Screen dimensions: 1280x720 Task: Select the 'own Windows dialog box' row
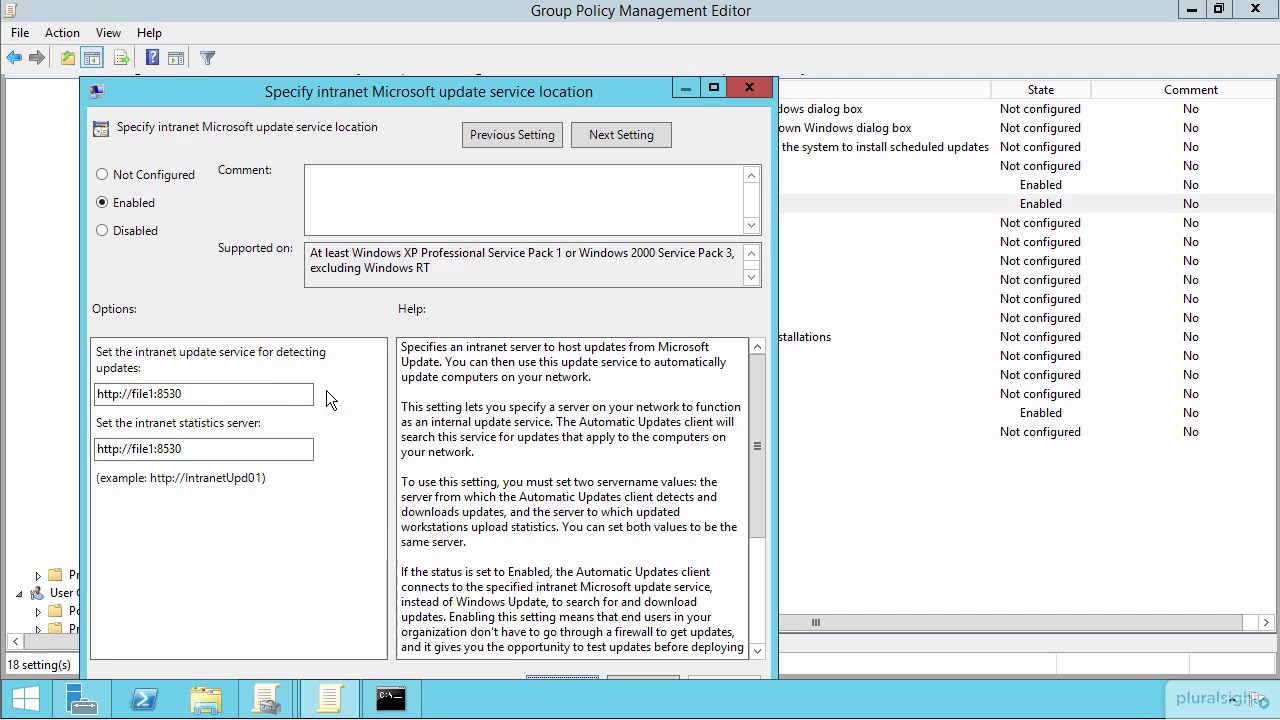point(845,128)
